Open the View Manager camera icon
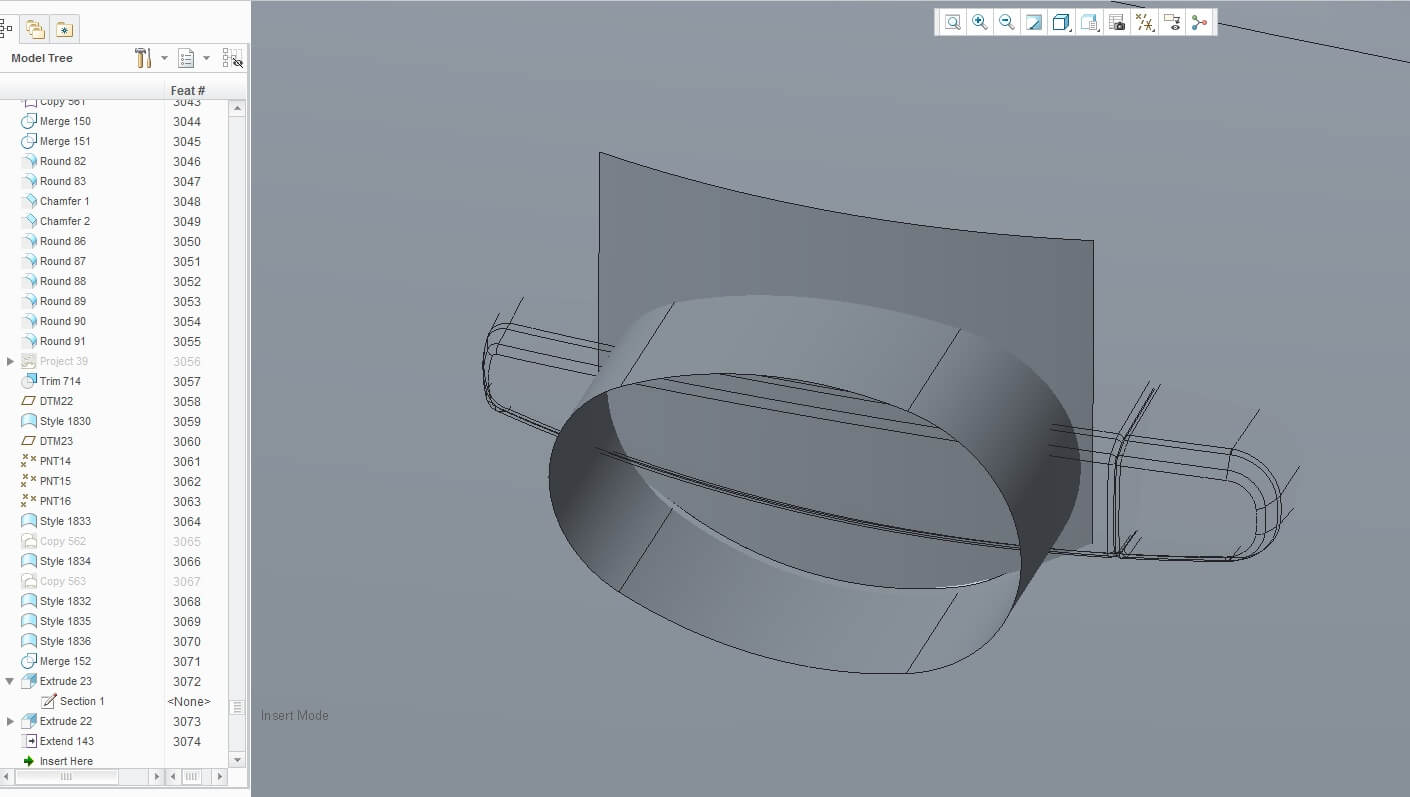The height and width of the screenshot is (797, 1410). pos(1117,22)
